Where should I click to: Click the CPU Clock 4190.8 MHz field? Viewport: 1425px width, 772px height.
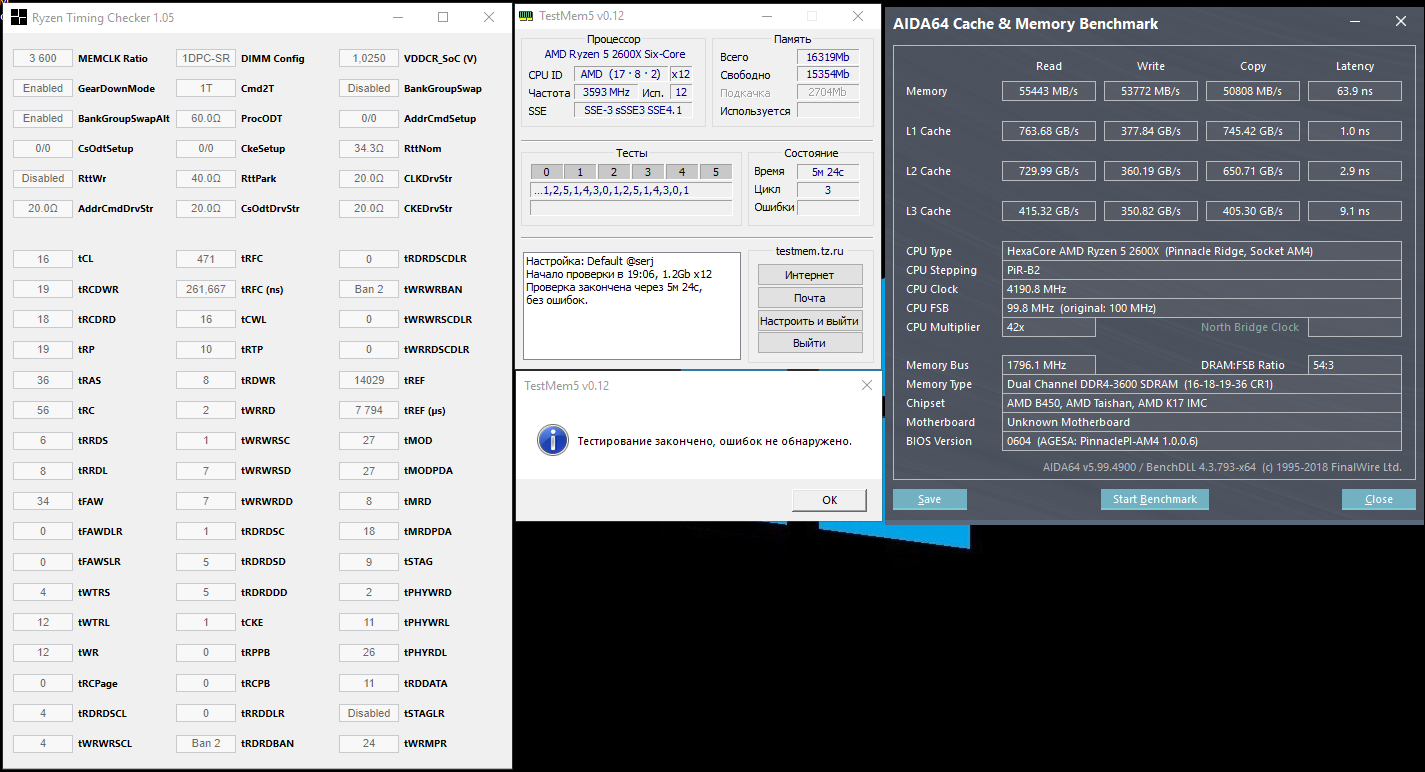1203,289
